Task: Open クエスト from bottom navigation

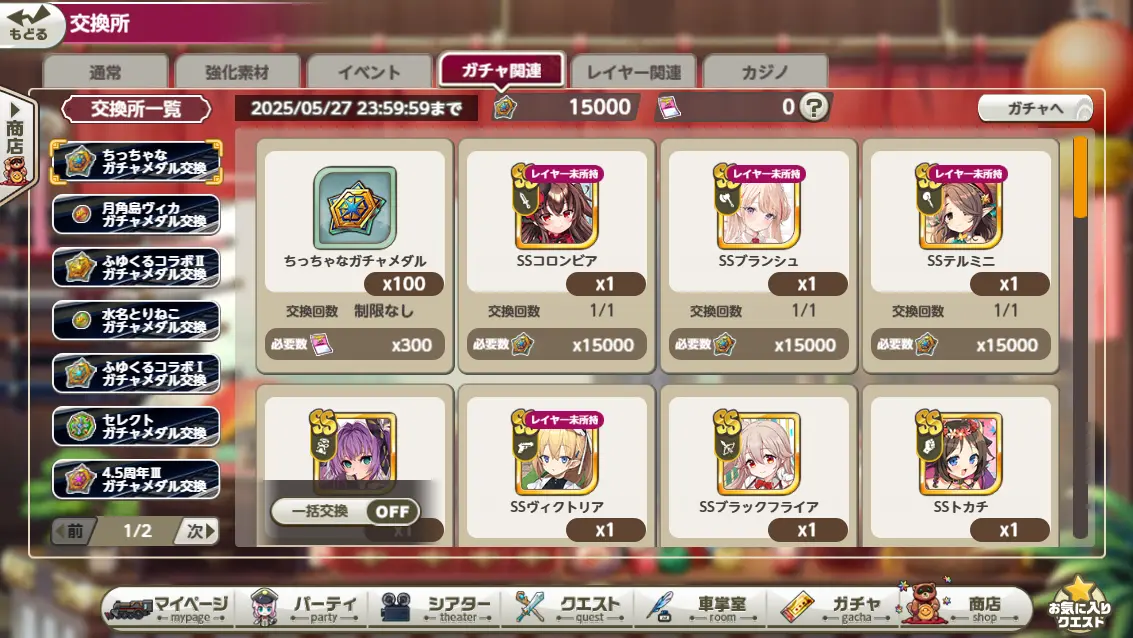Action: tap(568, 607)
